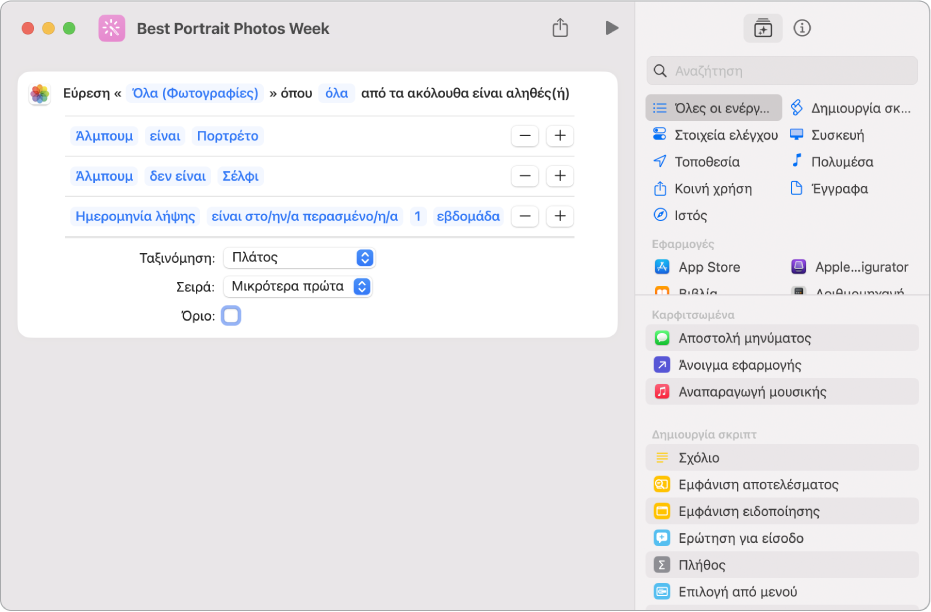This screenshot has width=931, height=612.
Task: Open App Store app actions
Action: click(x=697, y=267)
